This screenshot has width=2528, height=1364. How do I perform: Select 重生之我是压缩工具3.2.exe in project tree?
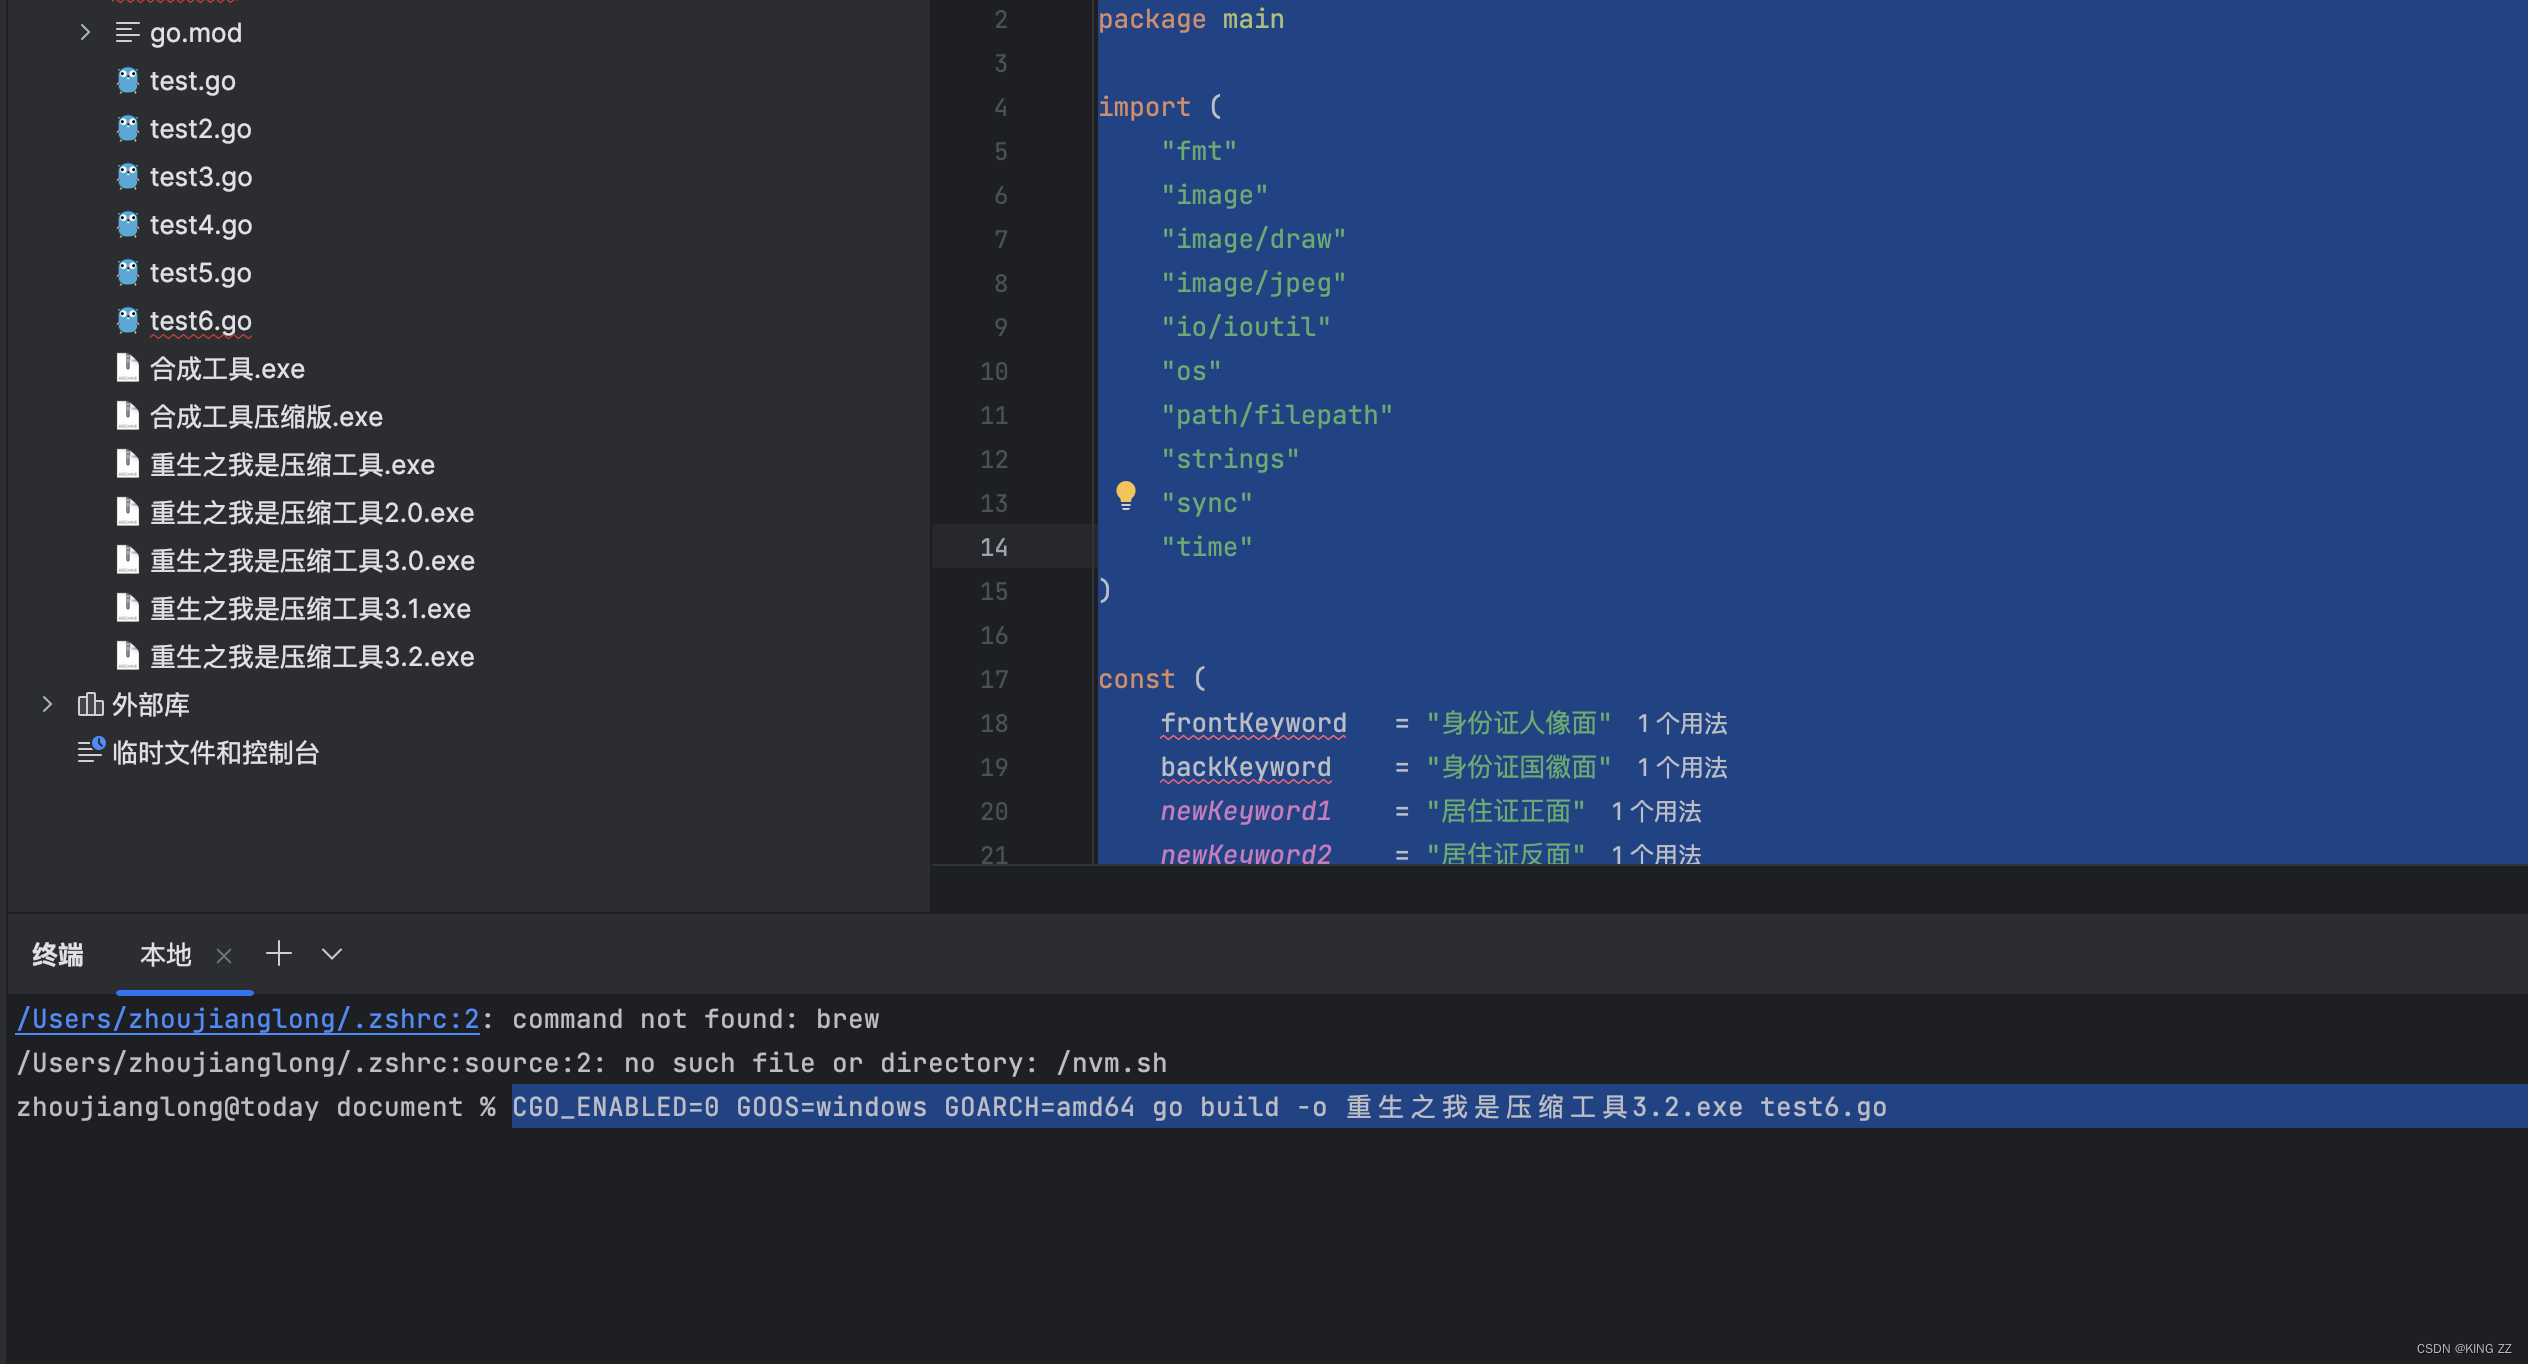(x=311, y=657)
